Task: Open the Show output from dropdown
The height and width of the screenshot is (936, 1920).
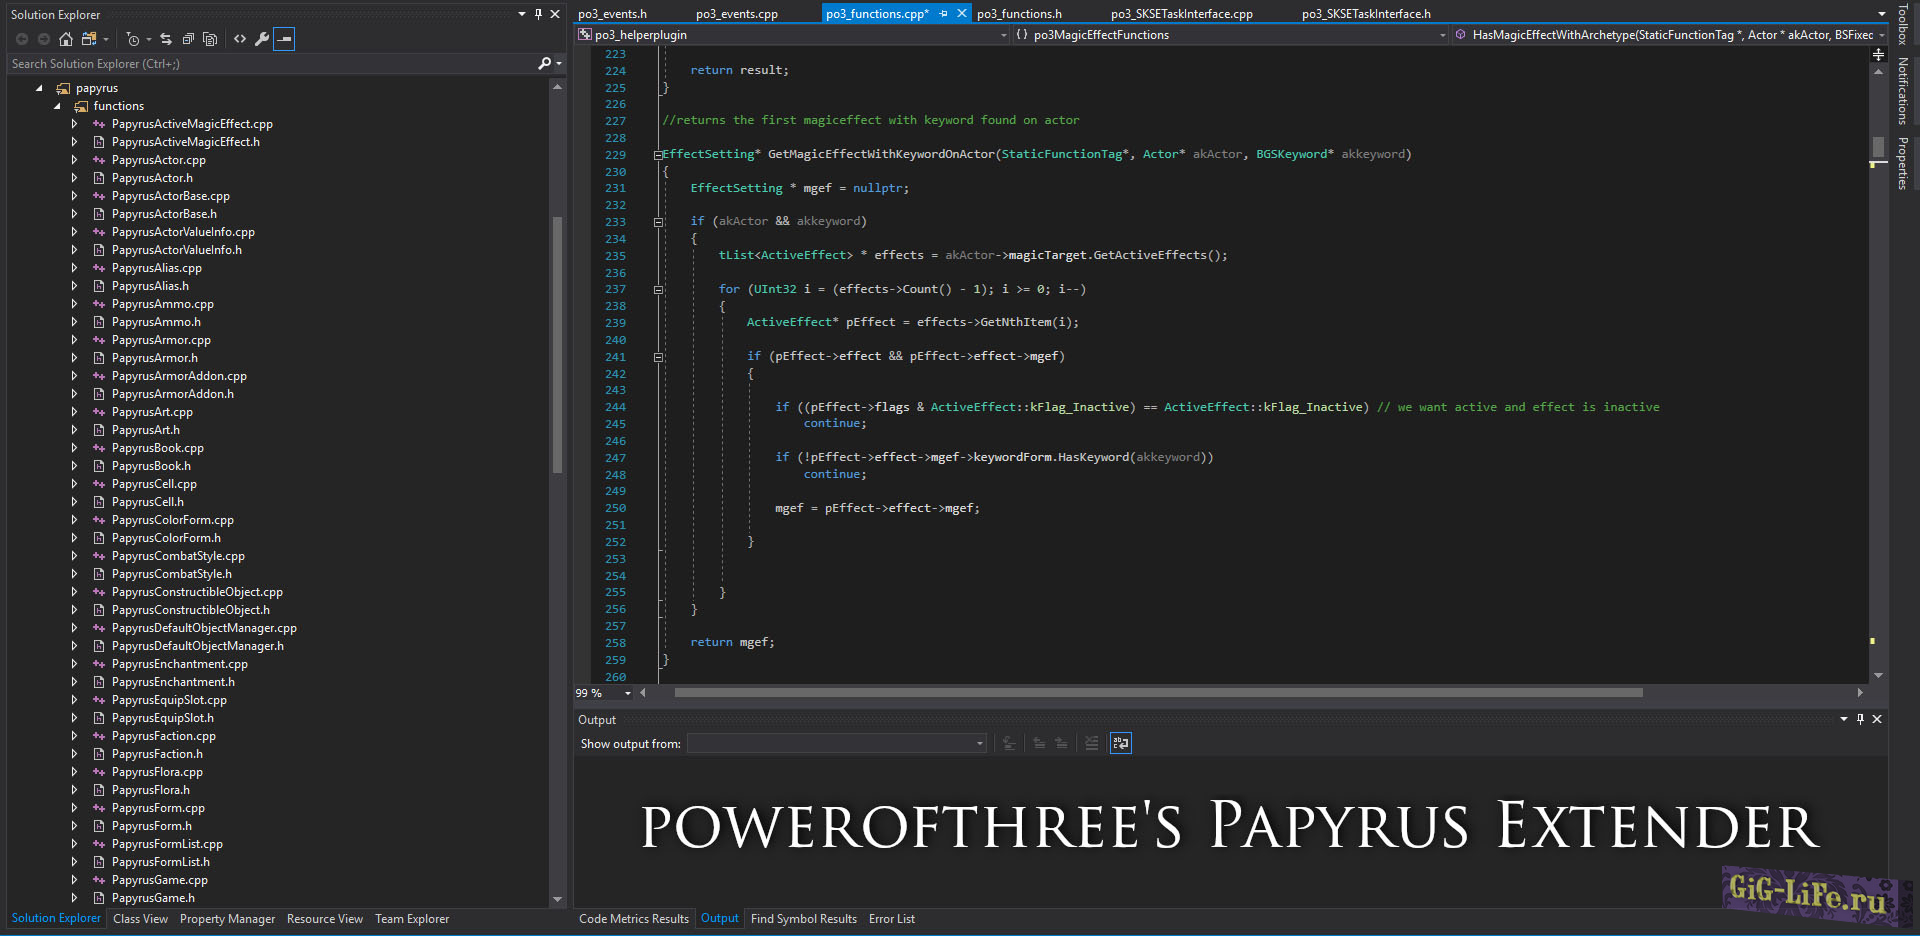Action: click(977, 743)
